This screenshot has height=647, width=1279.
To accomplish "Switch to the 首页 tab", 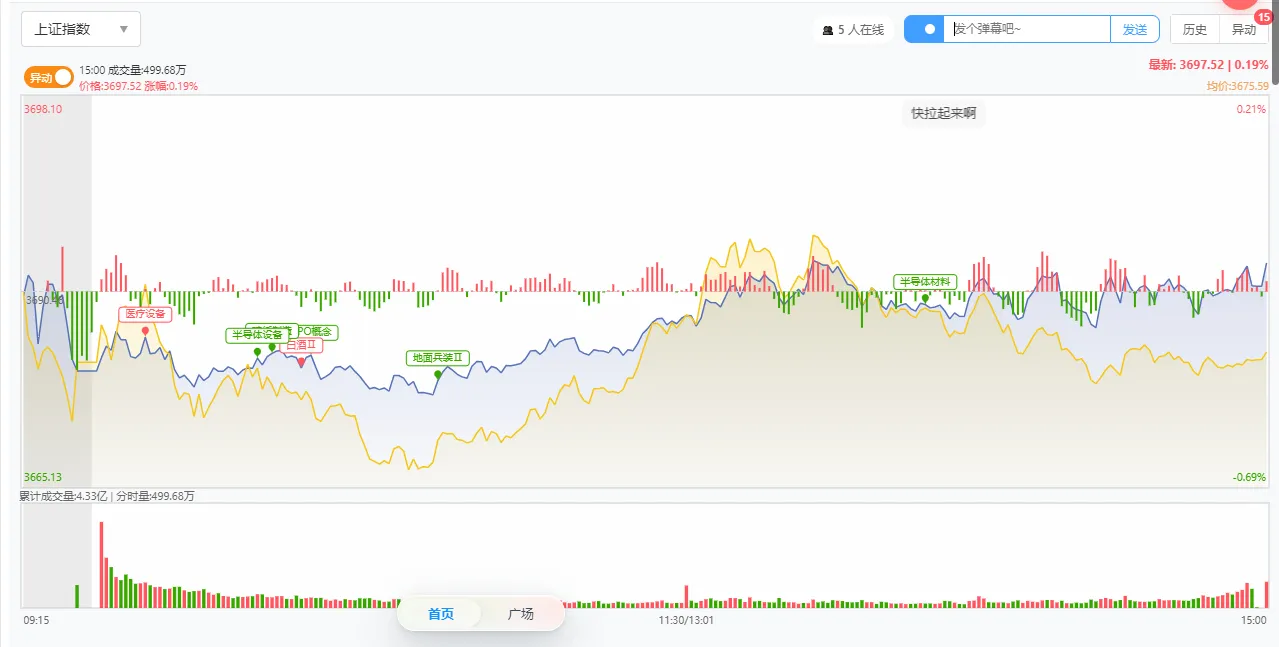I will (x=441, y=614).
